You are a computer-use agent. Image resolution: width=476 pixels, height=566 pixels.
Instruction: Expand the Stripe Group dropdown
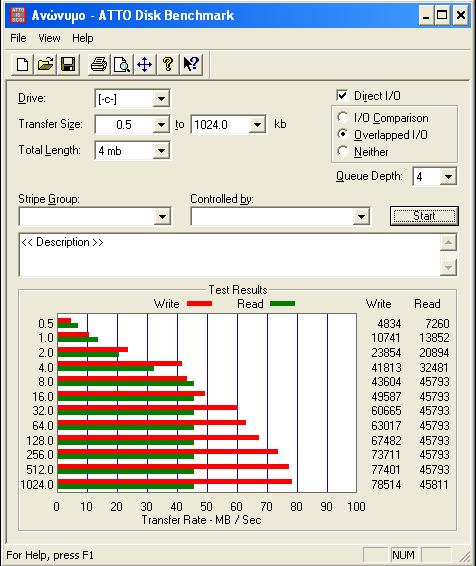(162, 217)
